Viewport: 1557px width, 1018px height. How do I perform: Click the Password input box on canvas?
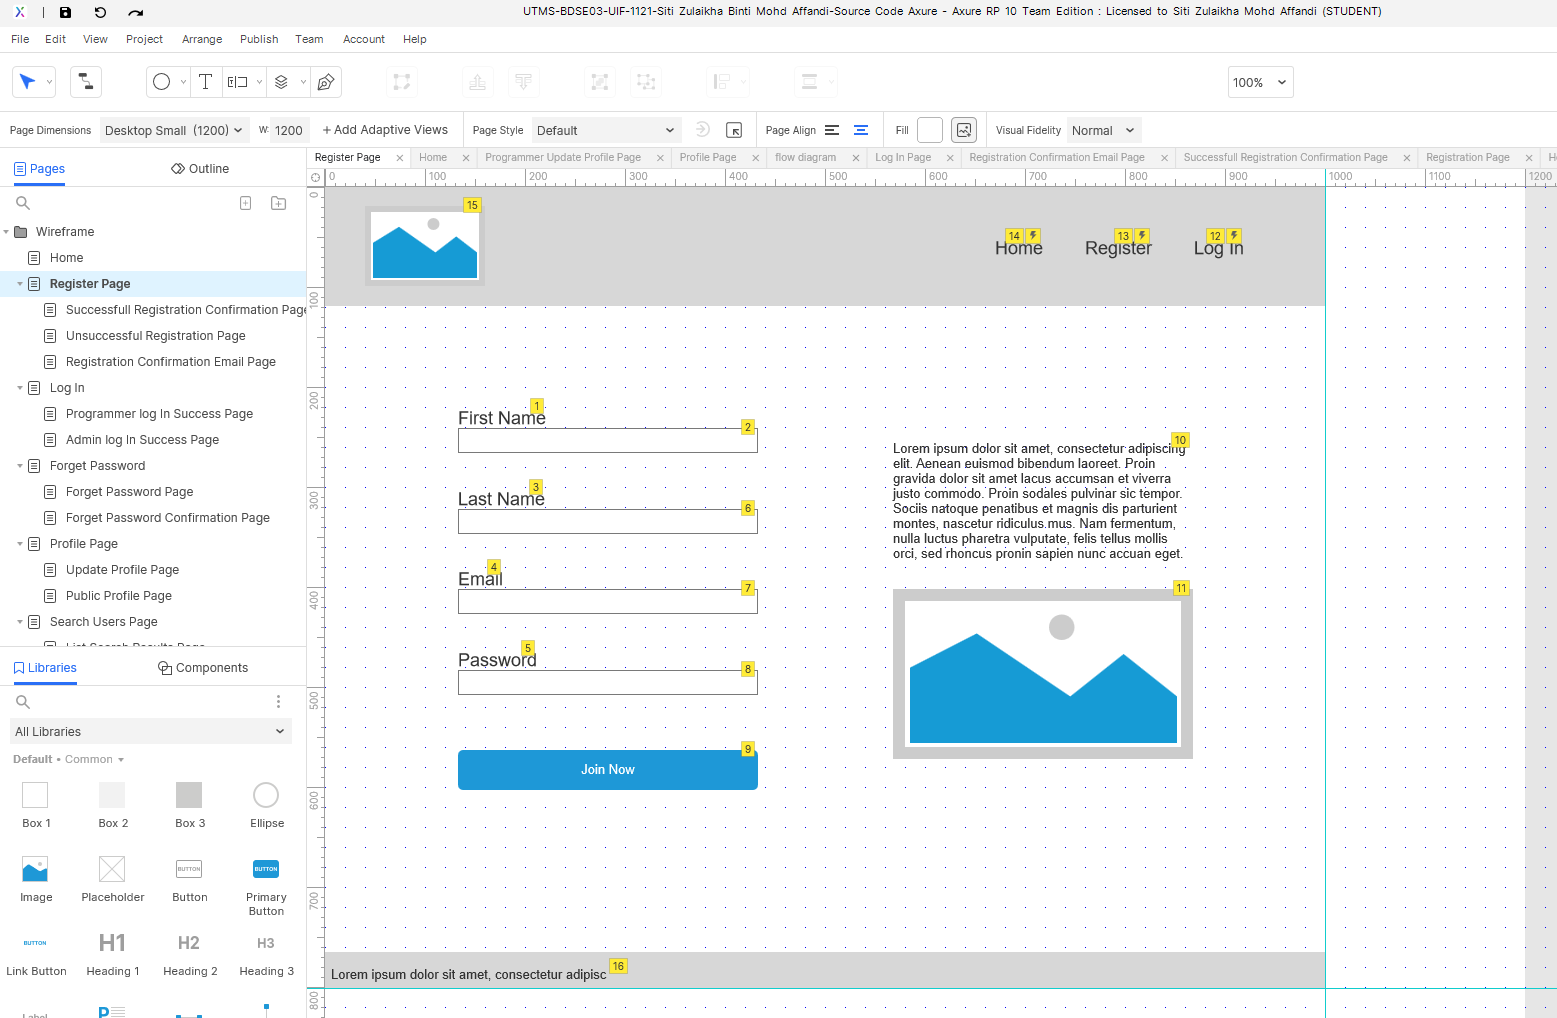pos(608,683)
